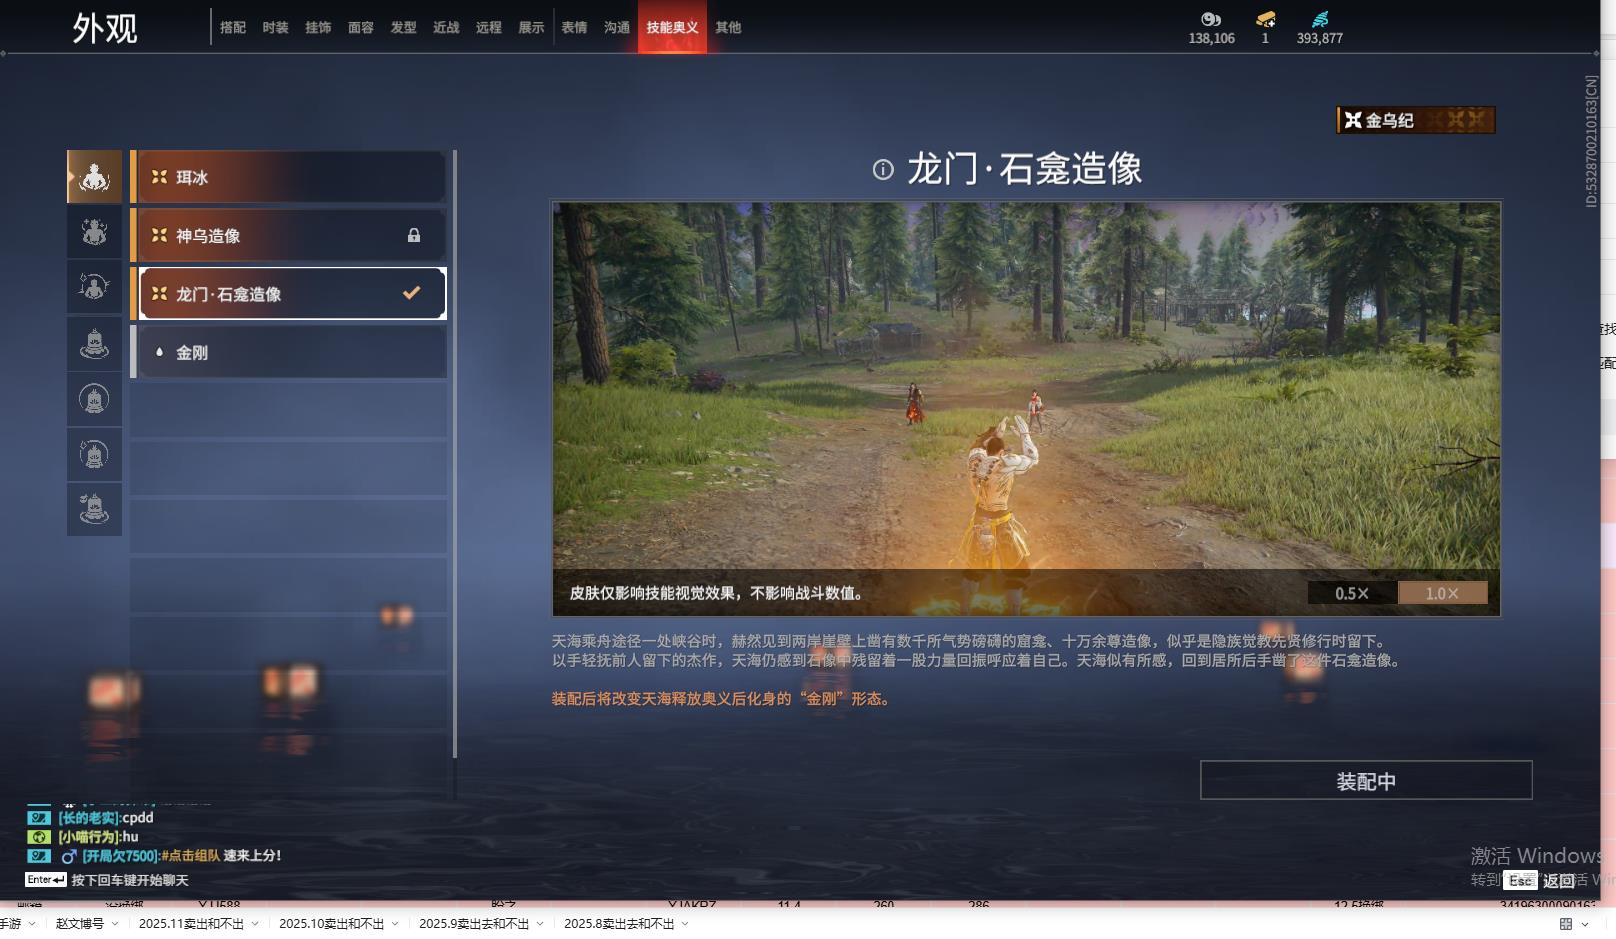The height and width of the screenshot is (939, 1616).
Task: Select the 远程 tab
Action: [x=489, y=28]
